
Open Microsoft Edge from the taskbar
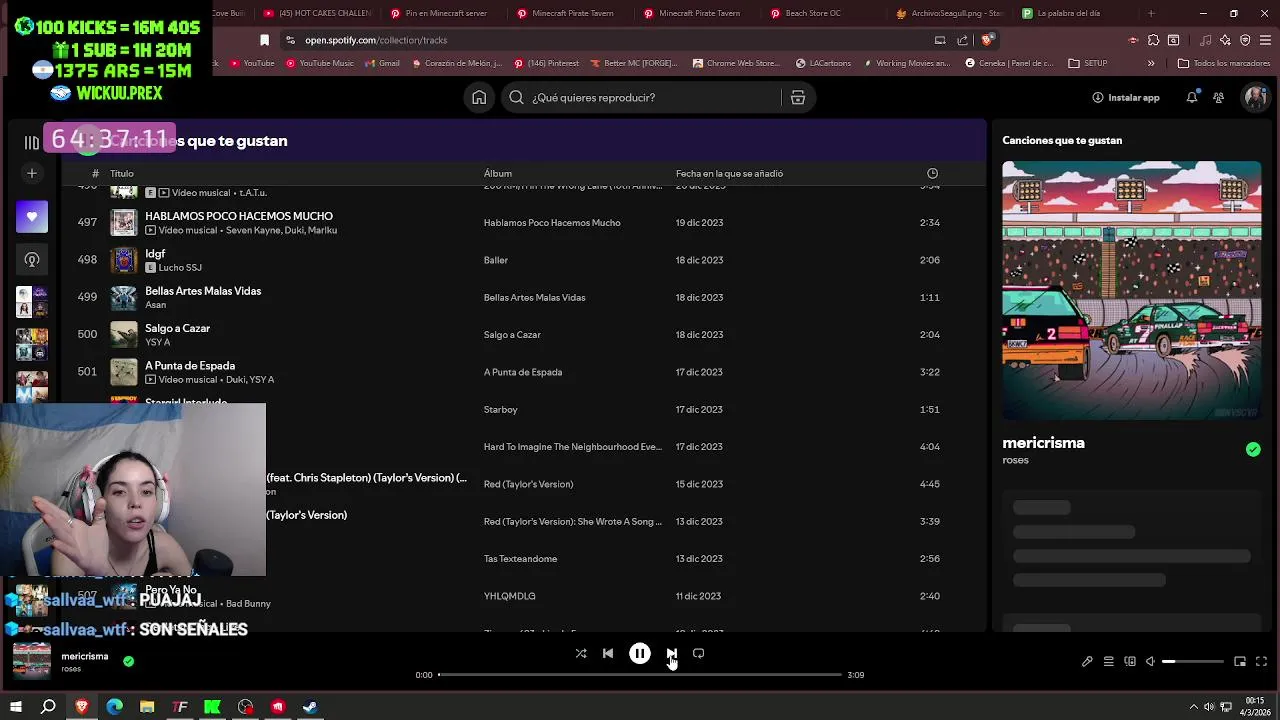pyautogui.click(x=114, y=707)
